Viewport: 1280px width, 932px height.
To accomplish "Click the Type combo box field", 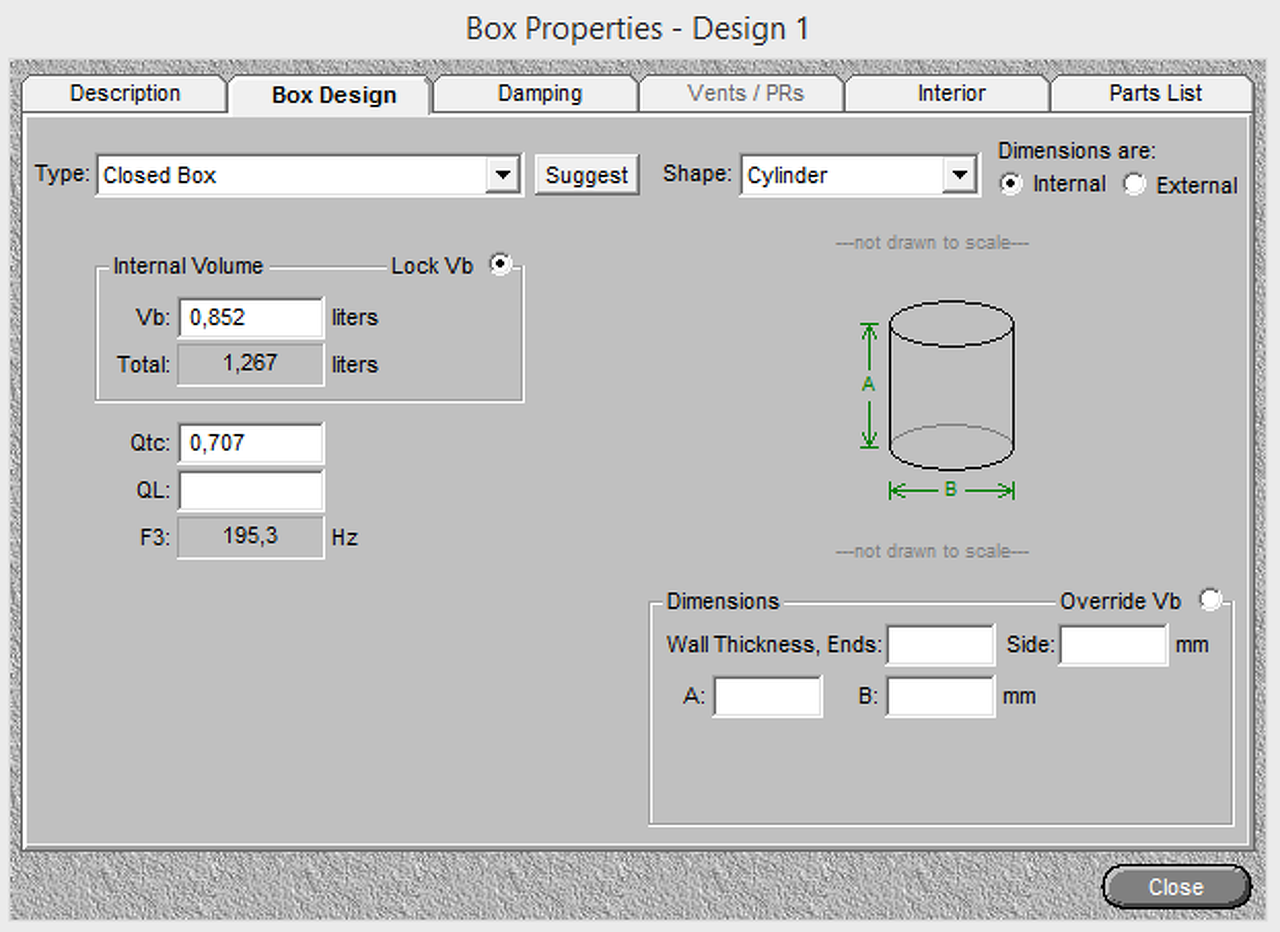I will pos(309,176).
